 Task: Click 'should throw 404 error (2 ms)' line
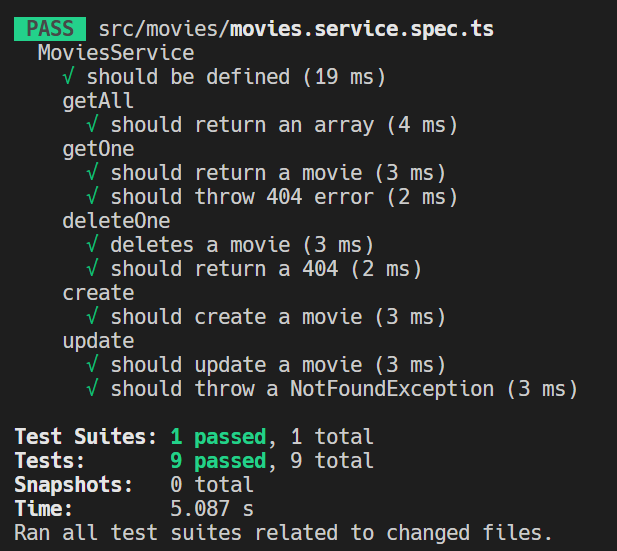pos(284,197)
